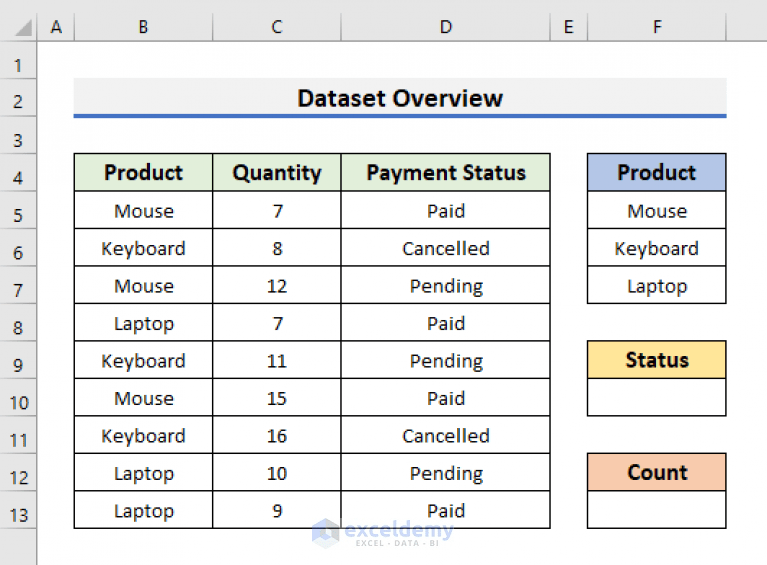Click the Select All corner triangle
The height and width of the screenshot is (565, 767).
click(x=23, y=27)
